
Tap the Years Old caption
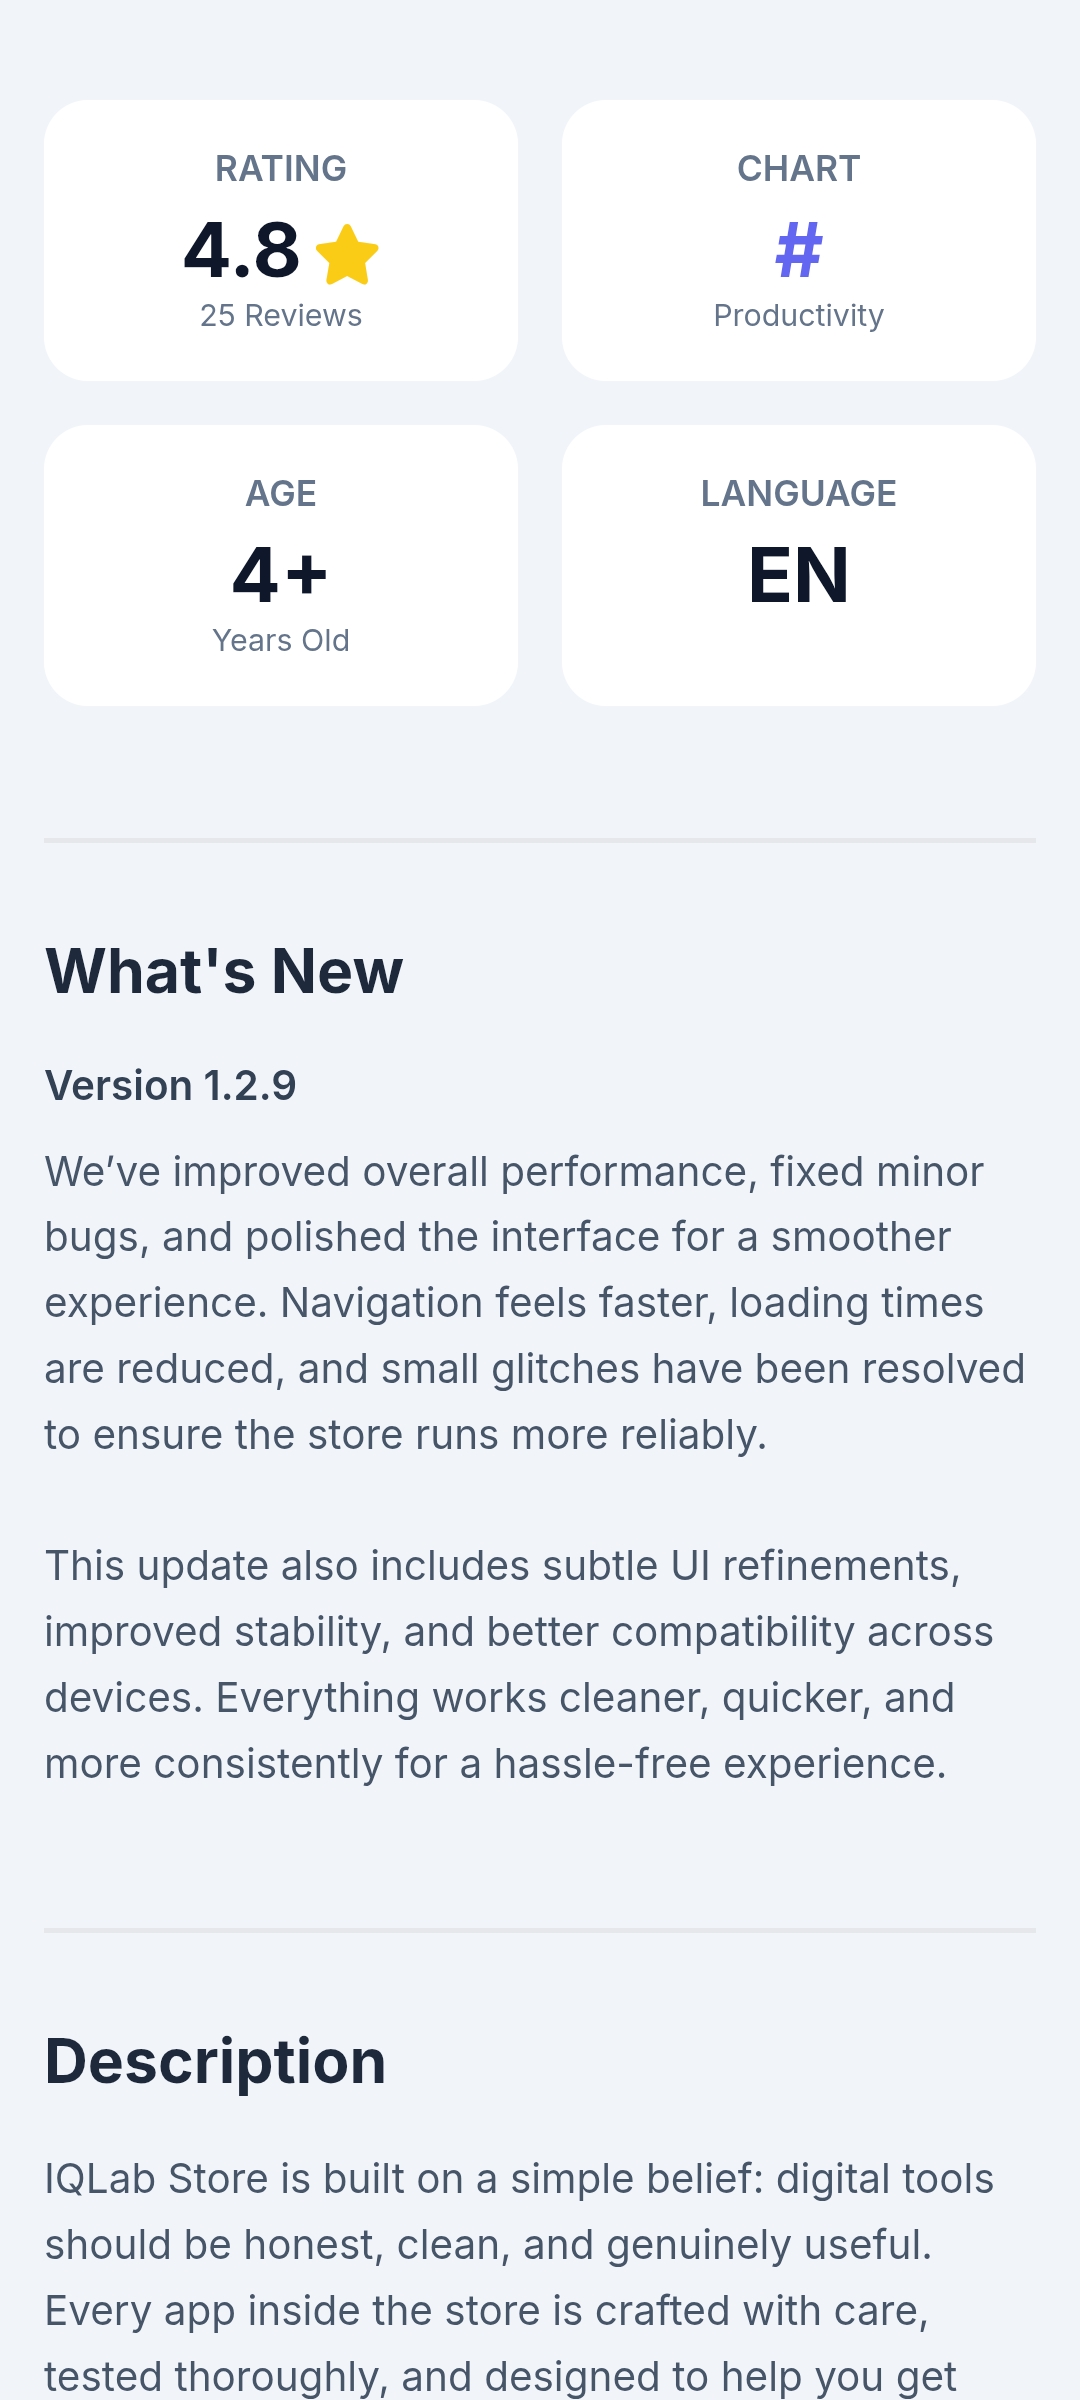[x=281, y=641]
